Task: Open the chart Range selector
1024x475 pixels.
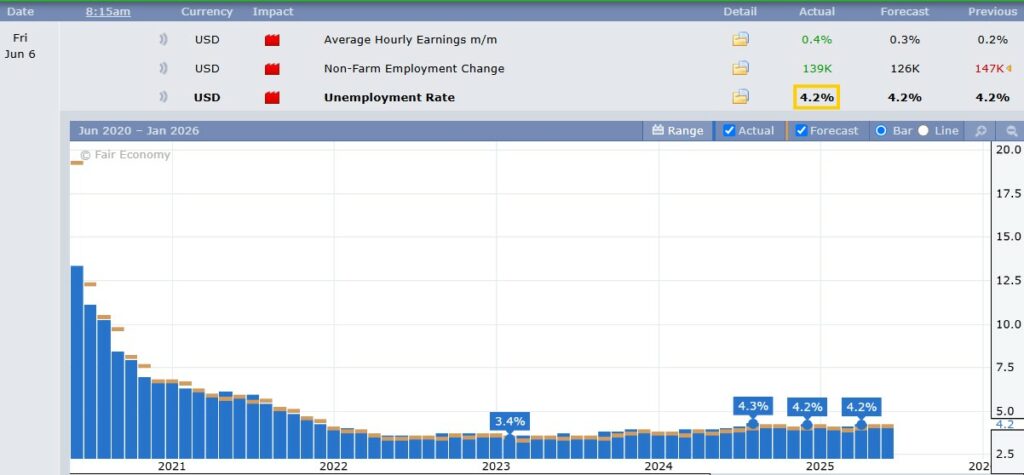Action: click(677, 131)
